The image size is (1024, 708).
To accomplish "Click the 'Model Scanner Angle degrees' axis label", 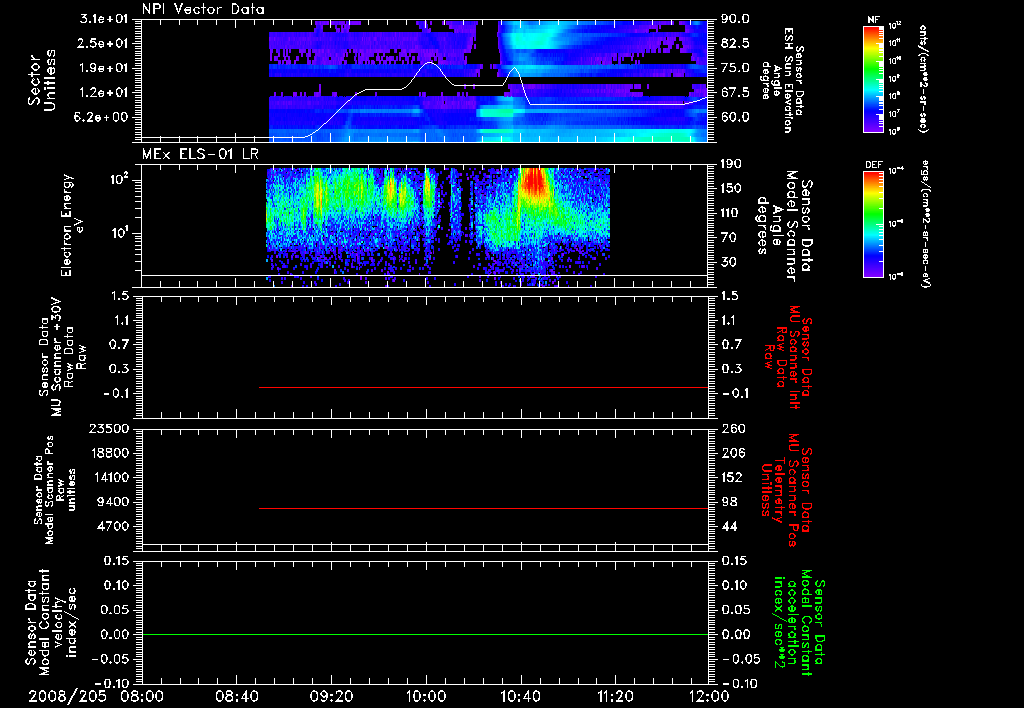I will tap(784, 225).
